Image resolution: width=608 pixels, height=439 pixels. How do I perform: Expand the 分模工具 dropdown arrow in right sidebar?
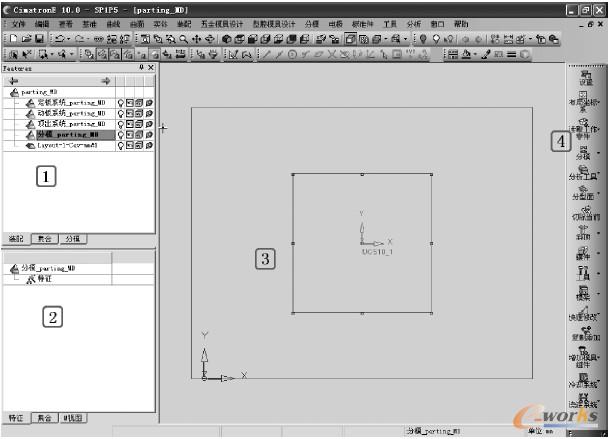[600, 175]
